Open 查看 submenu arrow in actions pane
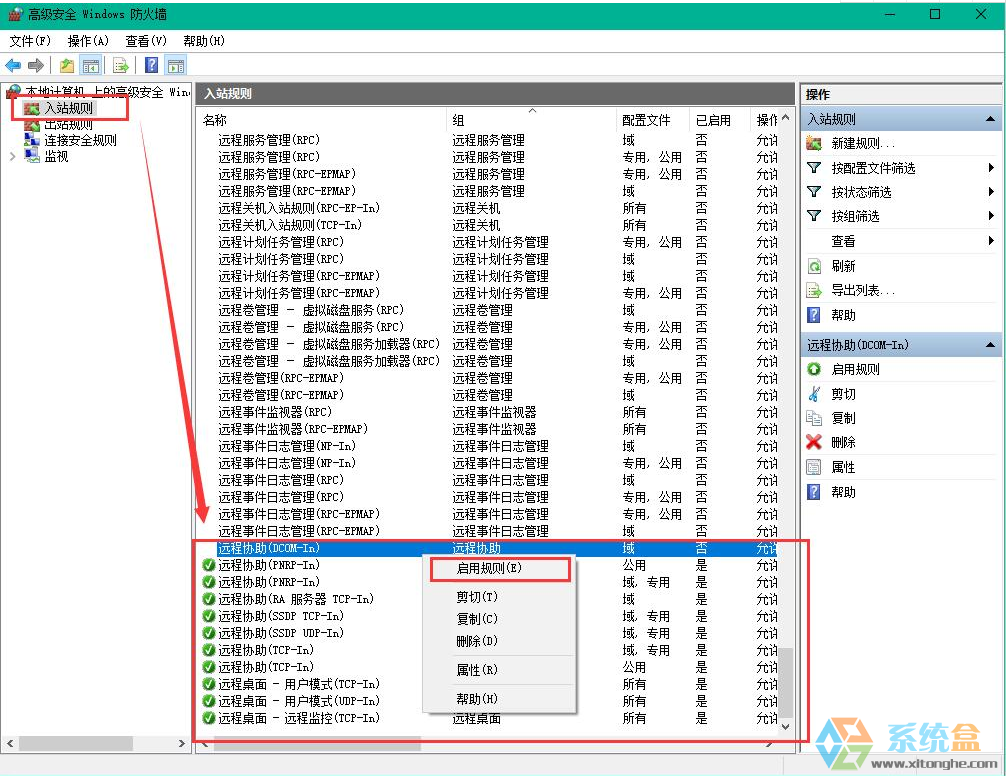 tap(991, 241)
